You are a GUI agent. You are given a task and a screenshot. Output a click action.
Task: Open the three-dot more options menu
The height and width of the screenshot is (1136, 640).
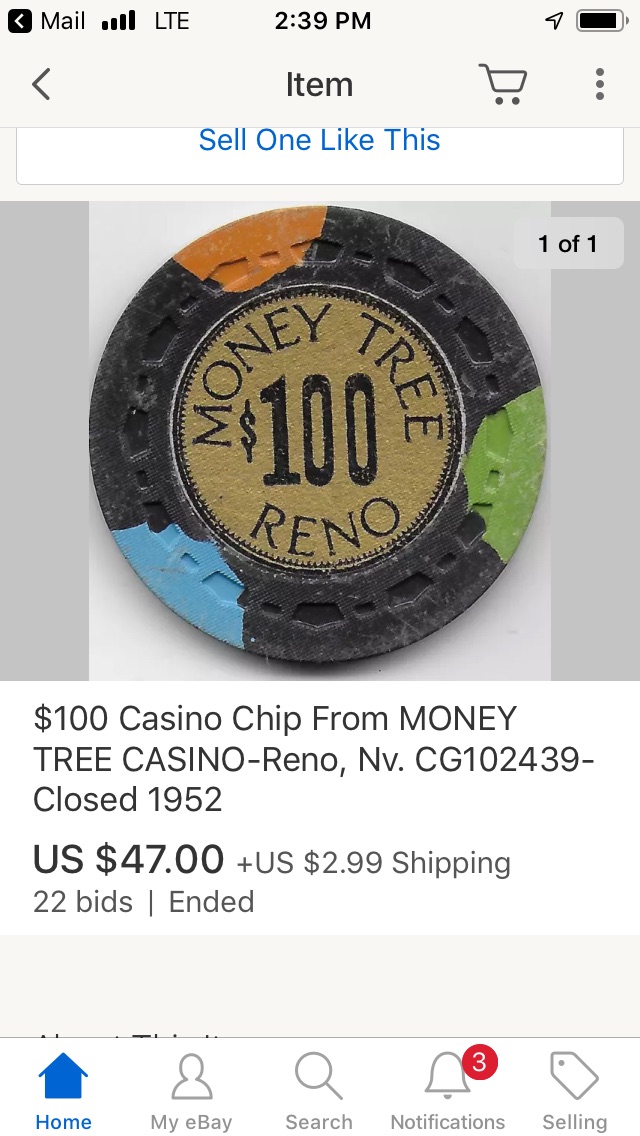(599, 84)
